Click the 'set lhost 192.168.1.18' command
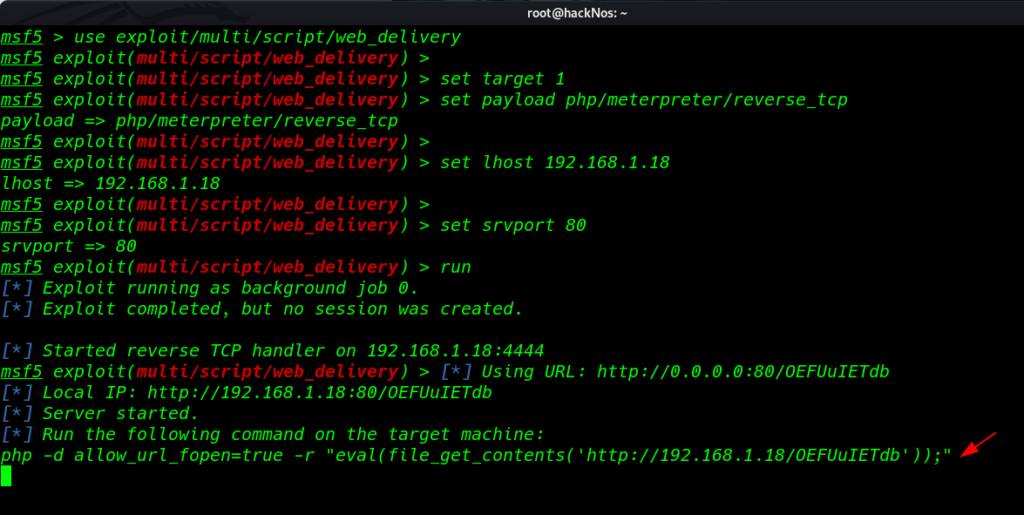 coord(554,163)
